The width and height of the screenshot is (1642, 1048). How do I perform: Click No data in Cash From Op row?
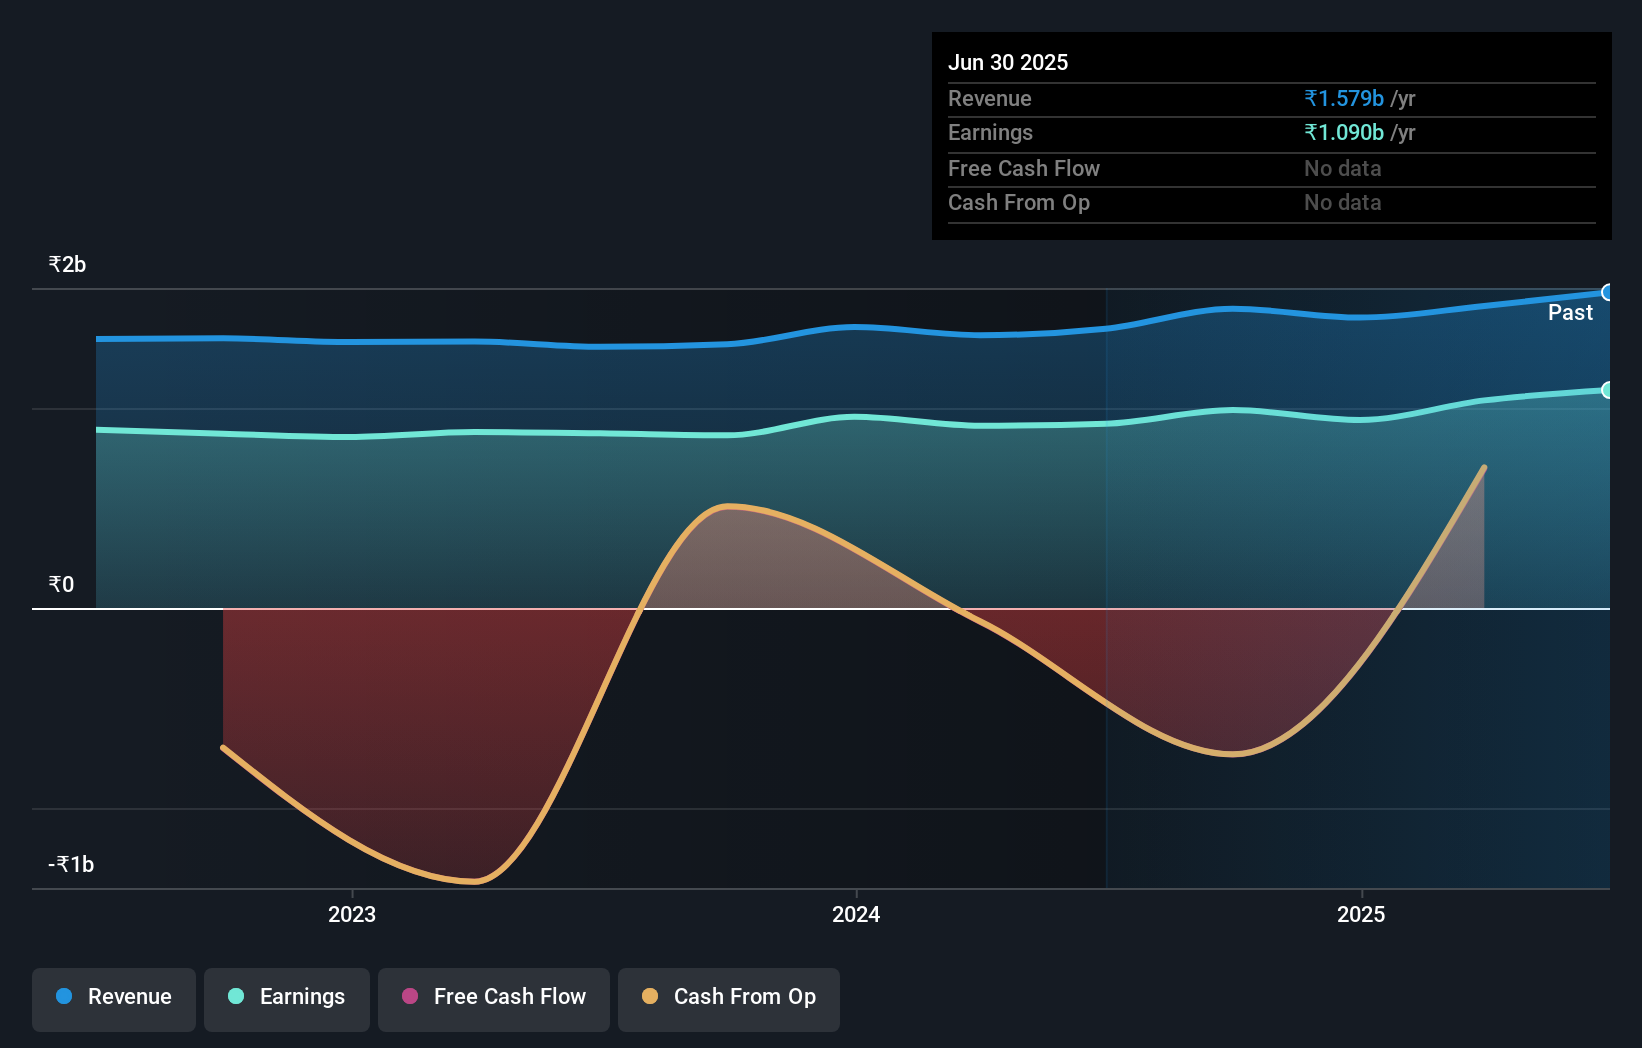[x=1343, y=202]
